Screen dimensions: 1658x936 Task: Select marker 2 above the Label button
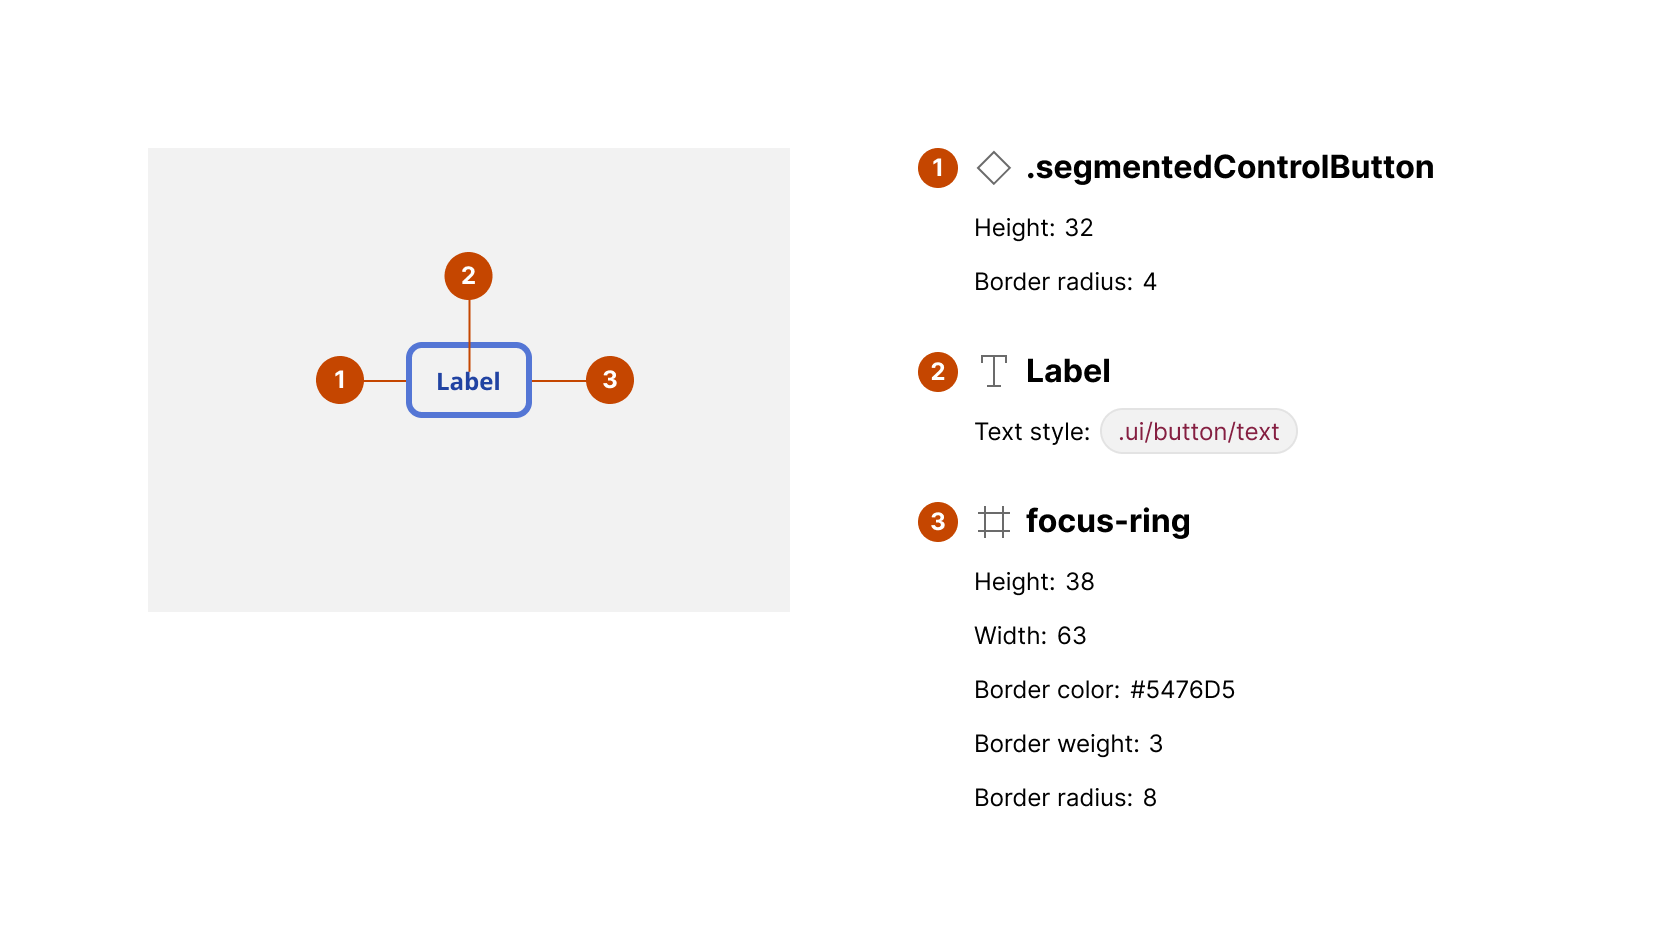(468, 276)
